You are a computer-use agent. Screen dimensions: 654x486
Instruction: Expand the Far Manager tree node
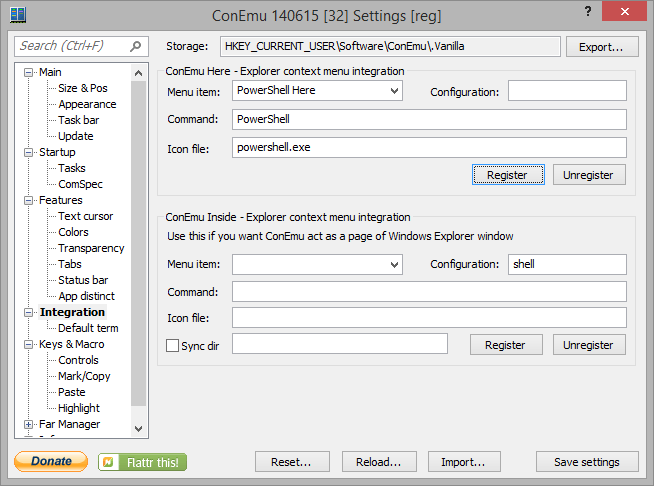pos(29,424)
